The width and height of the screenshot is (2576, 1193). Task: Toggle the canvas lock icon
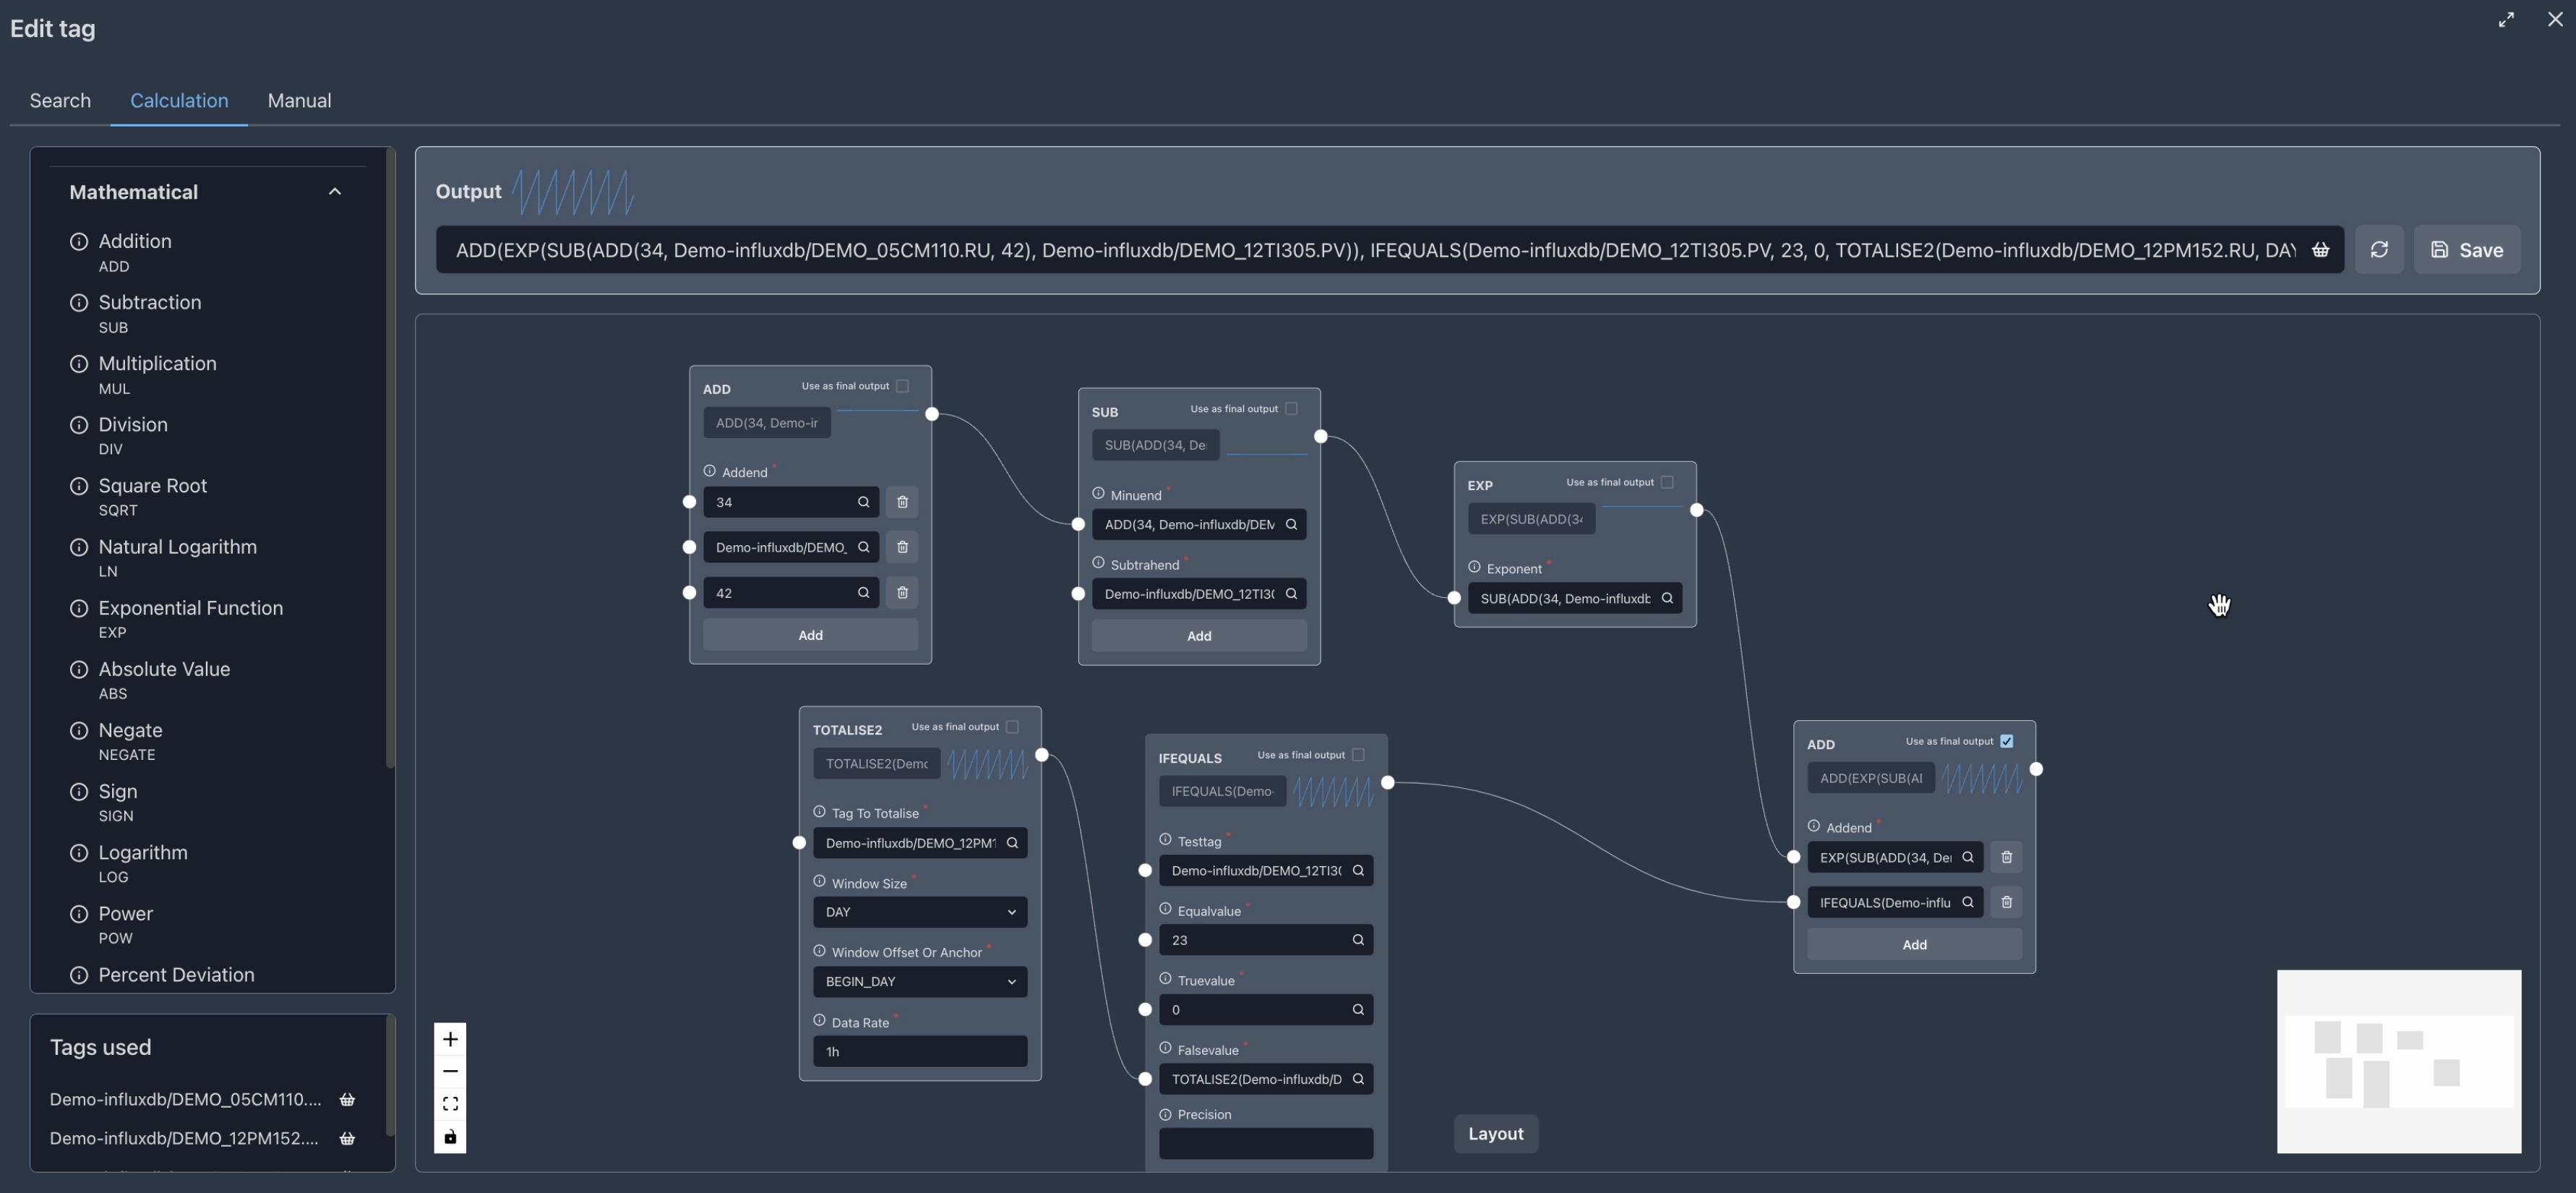(450, 1137)
